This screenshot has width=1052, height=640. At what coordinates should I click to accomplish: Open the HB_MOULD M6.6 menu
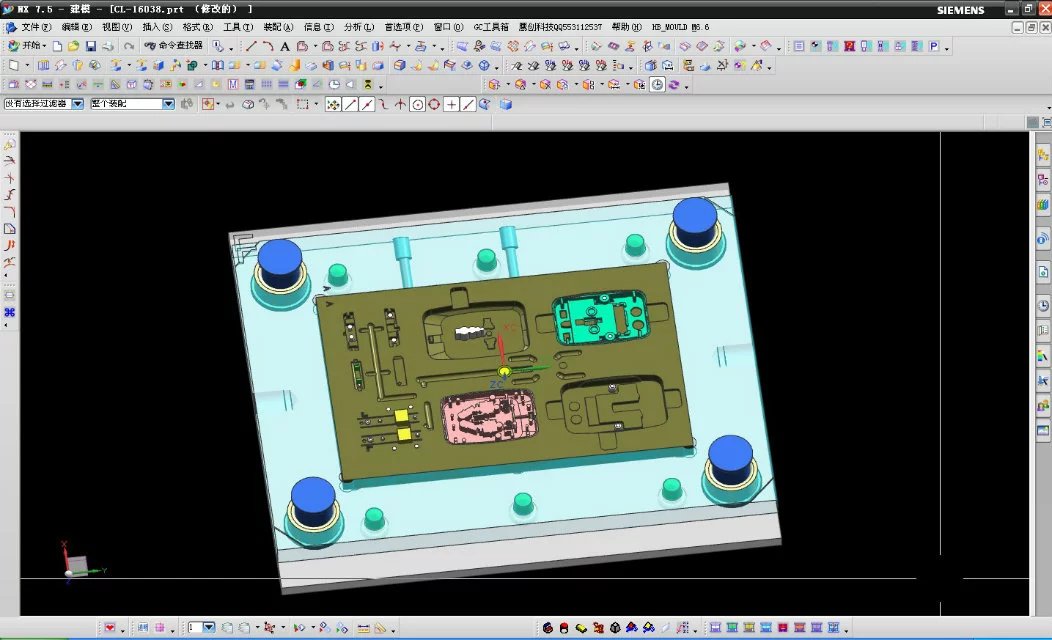(x=680, y=27)
